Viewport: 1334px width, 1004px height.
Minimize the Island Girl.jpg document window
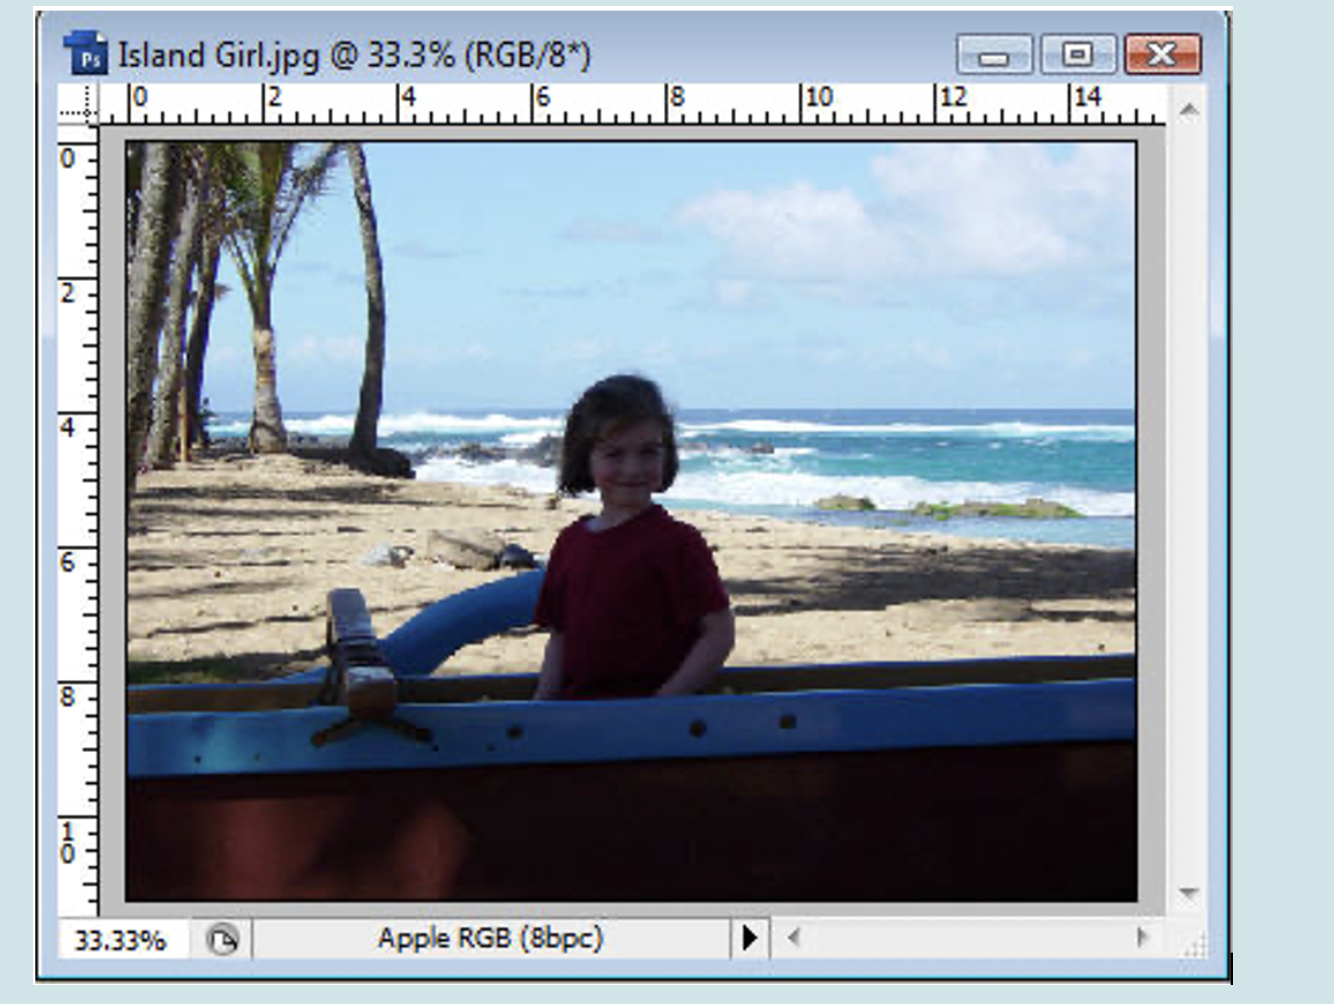[x=993, y=55]
